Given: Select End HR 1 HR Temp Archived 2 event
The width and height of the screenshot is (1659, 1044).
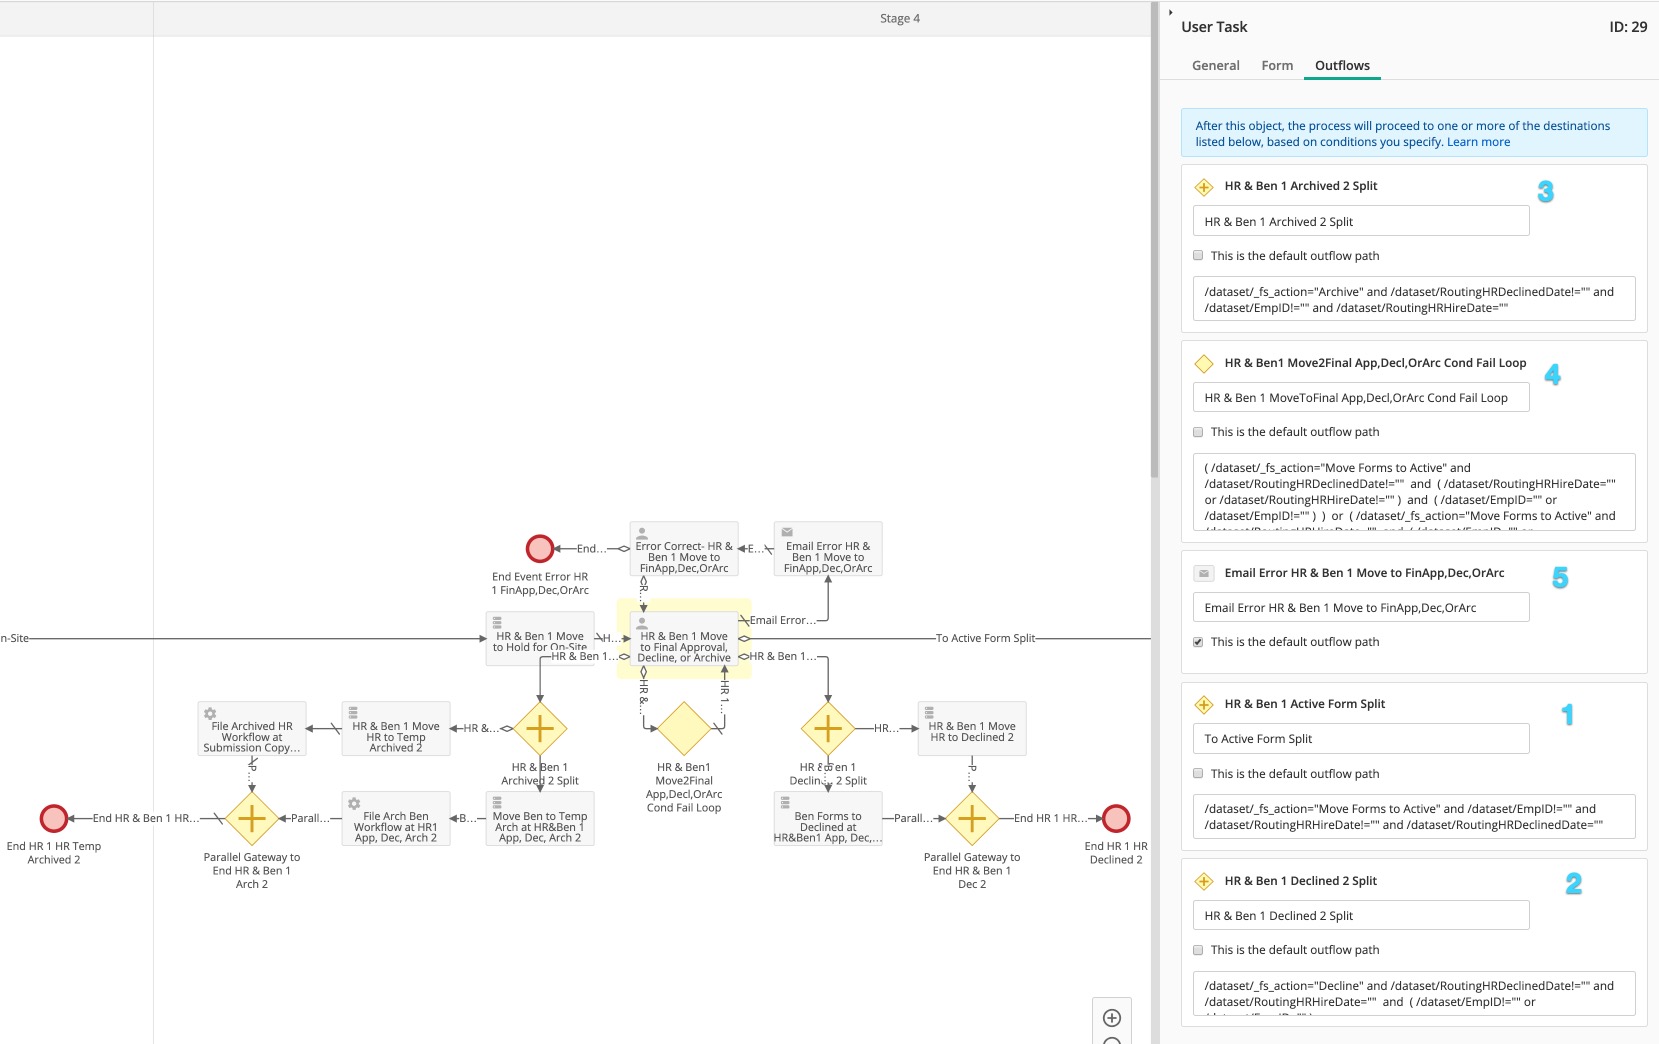Looking at the screenshot, I should (x=54, y=819).
